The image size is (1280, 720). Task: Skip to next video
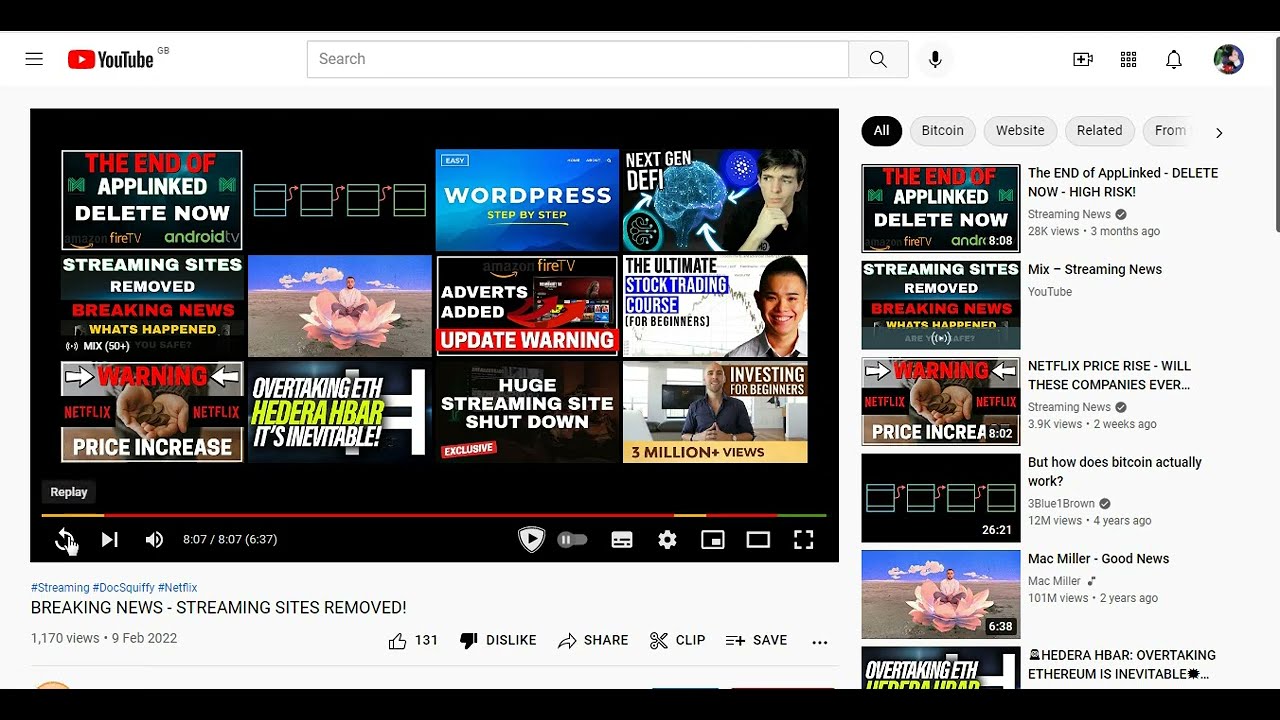[x=110, y=540]
